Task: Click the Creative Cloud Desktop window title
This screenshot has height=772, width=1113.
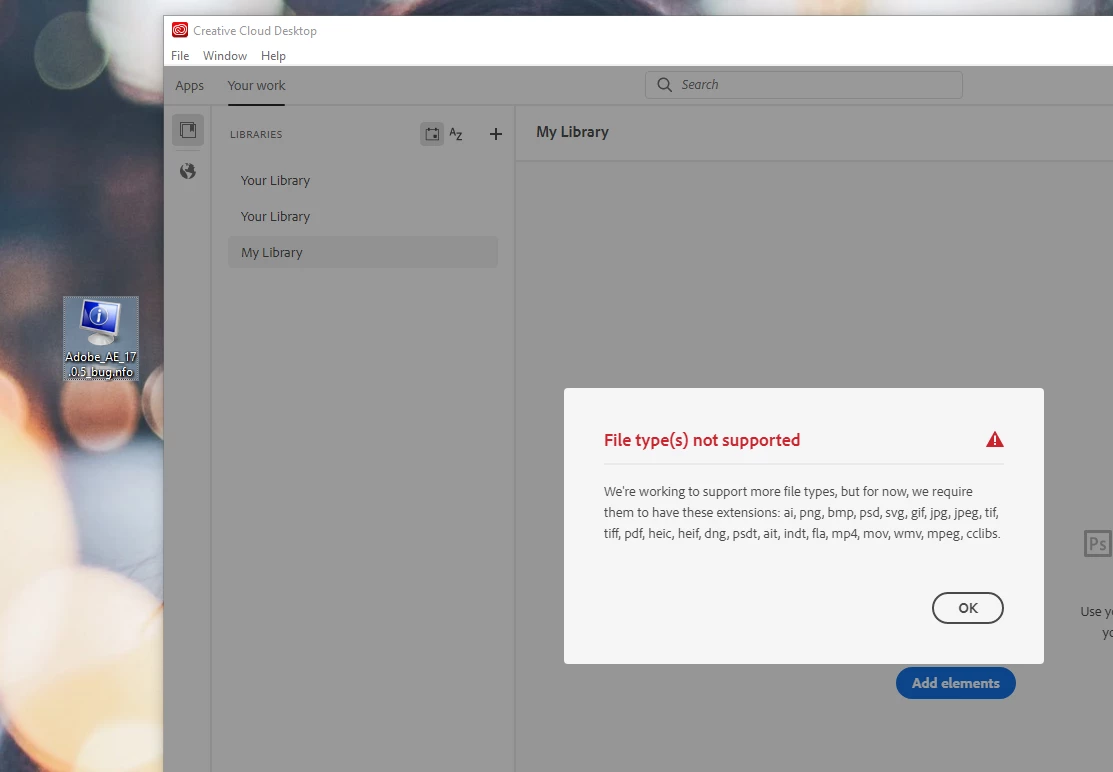Action: (x=255, y=31)
